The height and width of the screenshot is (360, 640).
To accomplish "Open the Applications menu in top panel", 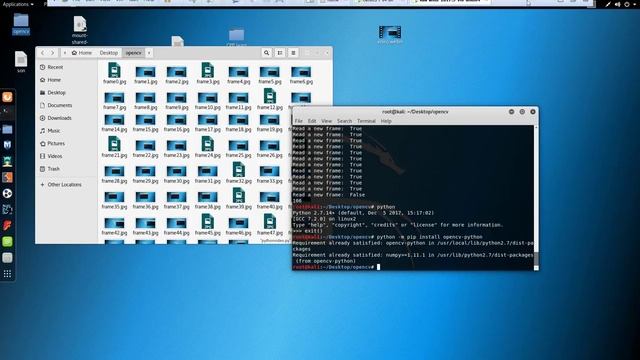I will tap(18, 4).
